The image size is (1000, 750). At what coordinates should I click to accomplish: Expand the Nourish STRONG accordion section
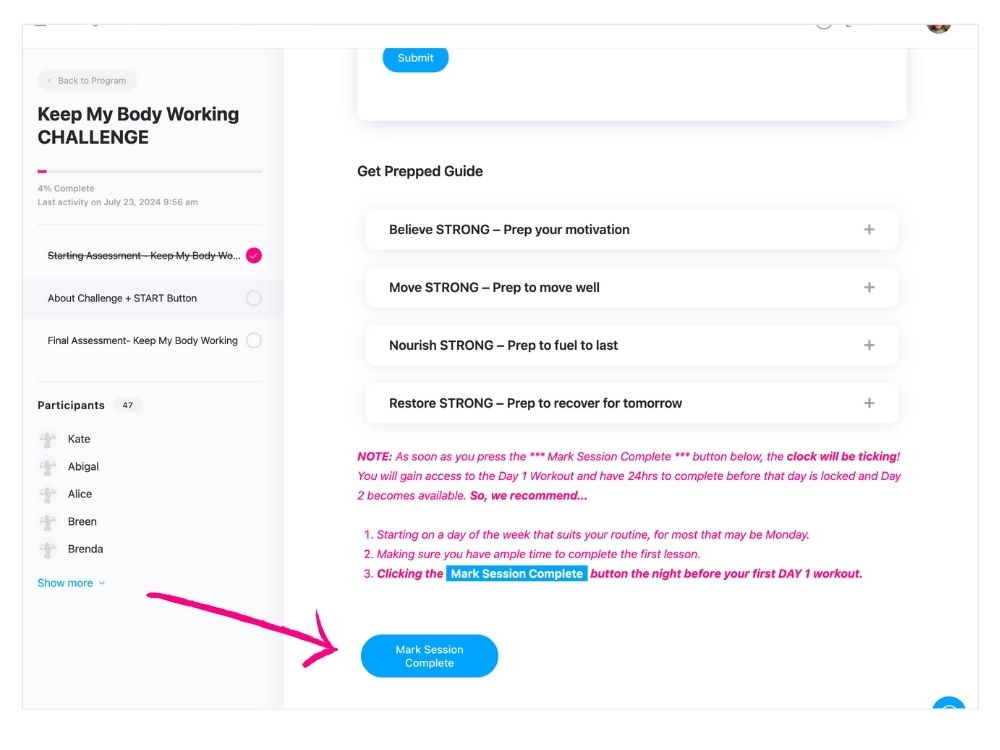coord(631,346)
